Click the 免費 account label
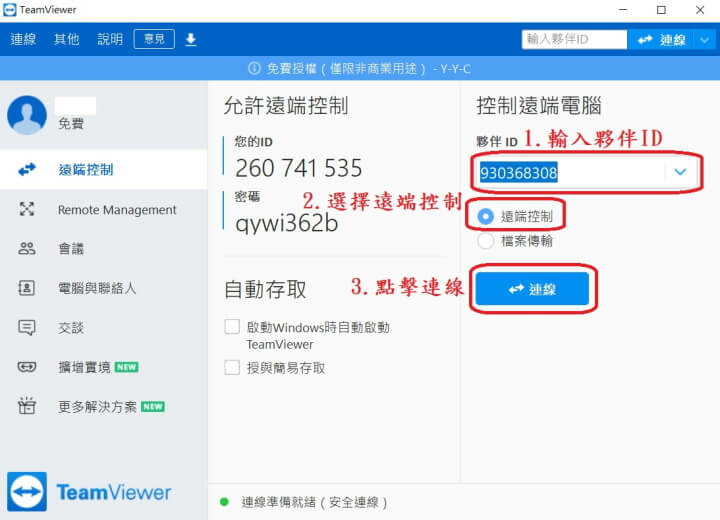 71,124
